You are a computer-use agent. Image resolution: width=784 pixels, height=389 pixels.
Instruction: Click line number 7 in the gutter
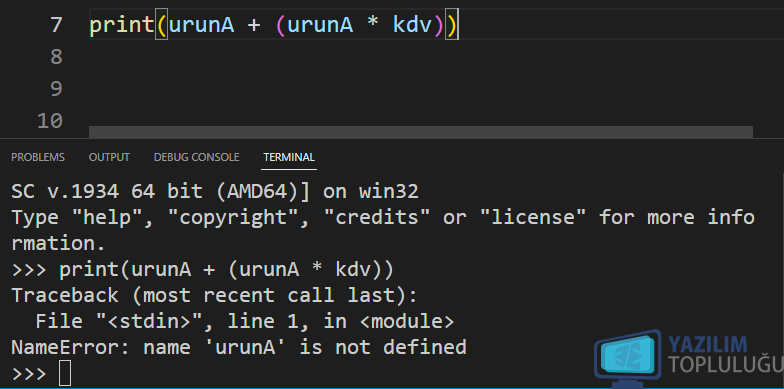click(56, 24)
